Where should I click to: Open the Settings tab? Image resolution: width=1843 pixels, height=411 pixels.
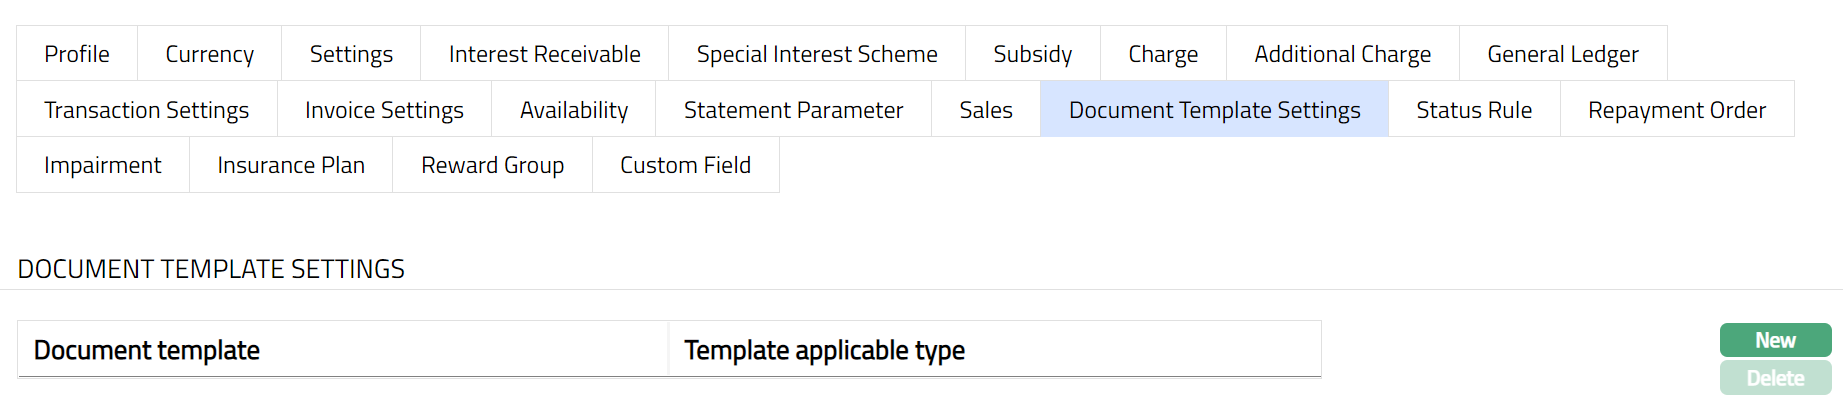coord(351,54)
